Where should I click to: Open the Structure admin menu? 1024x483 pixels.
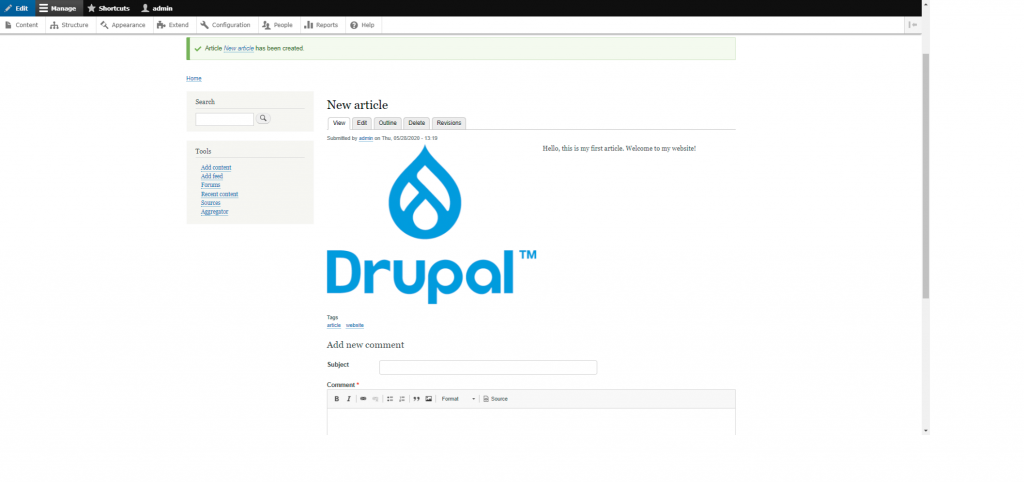69,25
